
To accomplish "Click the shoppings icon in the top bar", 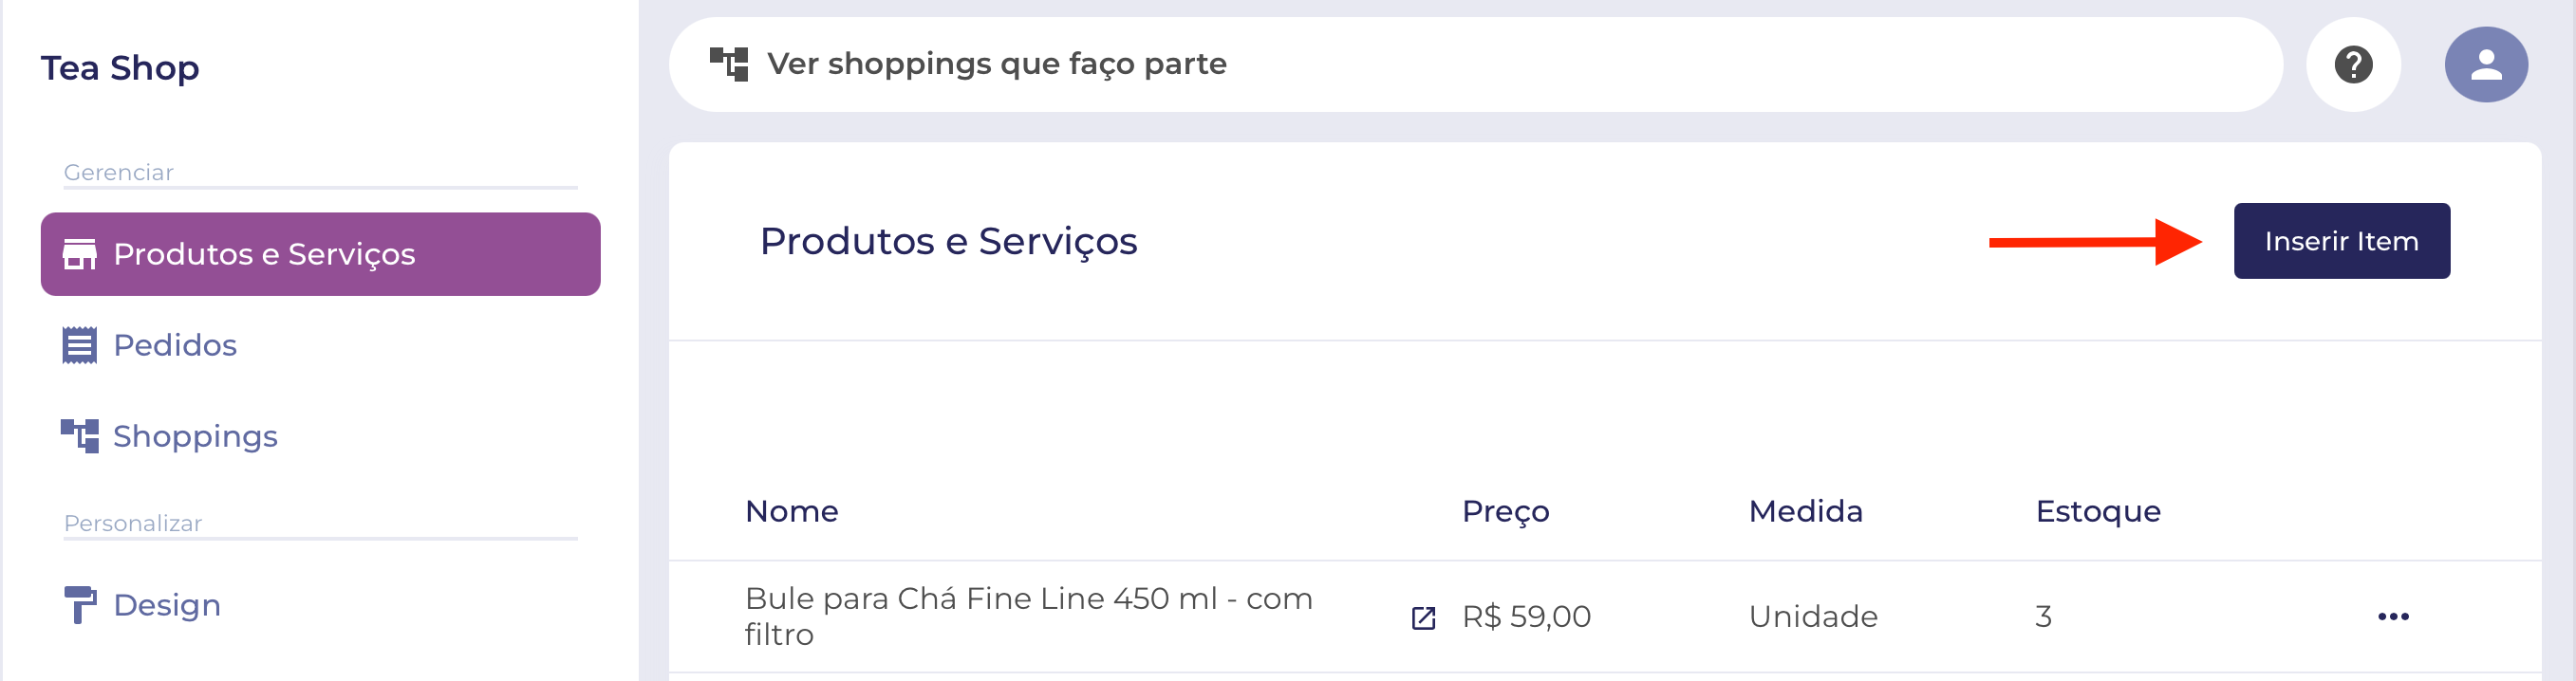I will click(x=729, y=64).
